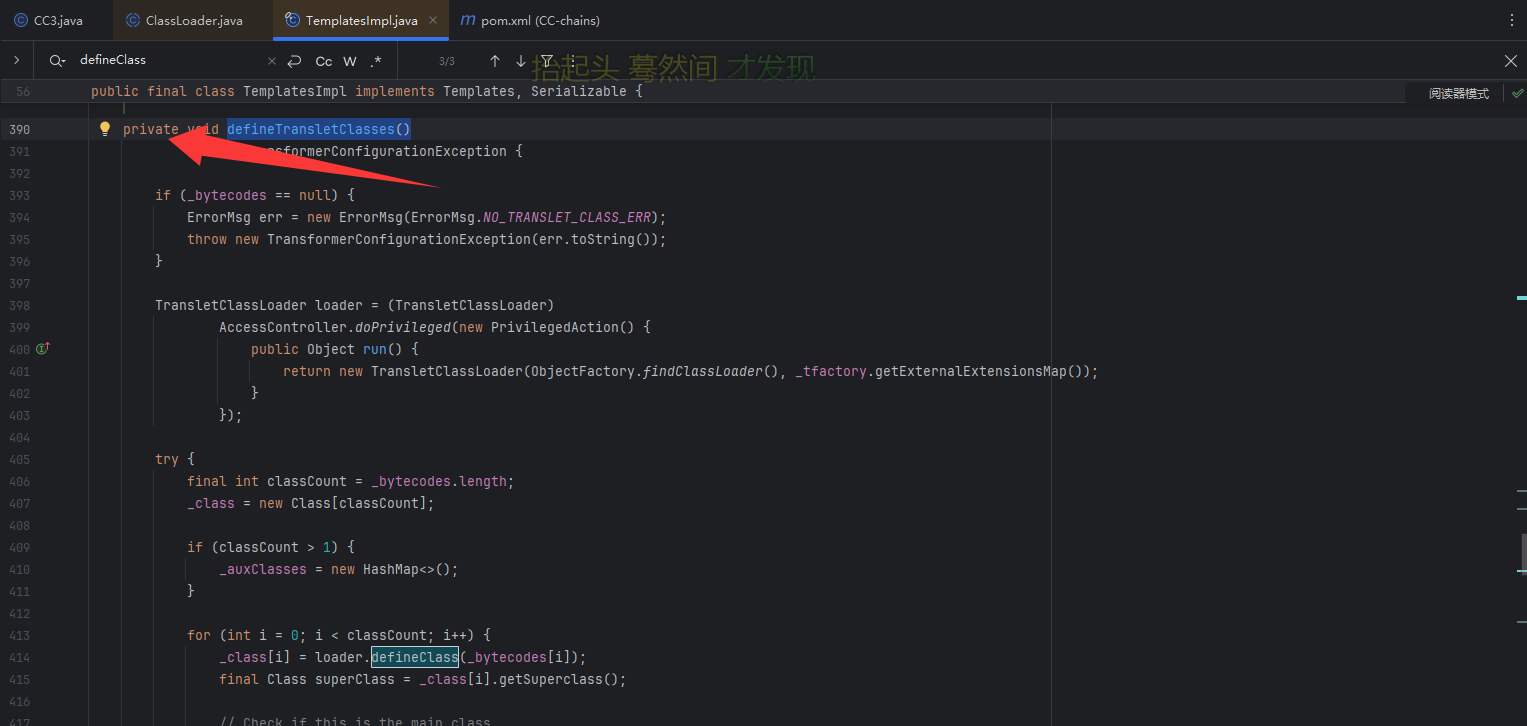Open the search history magnifier dropdown
This screenshot has width=1527, height=726.
coord(56,61)
